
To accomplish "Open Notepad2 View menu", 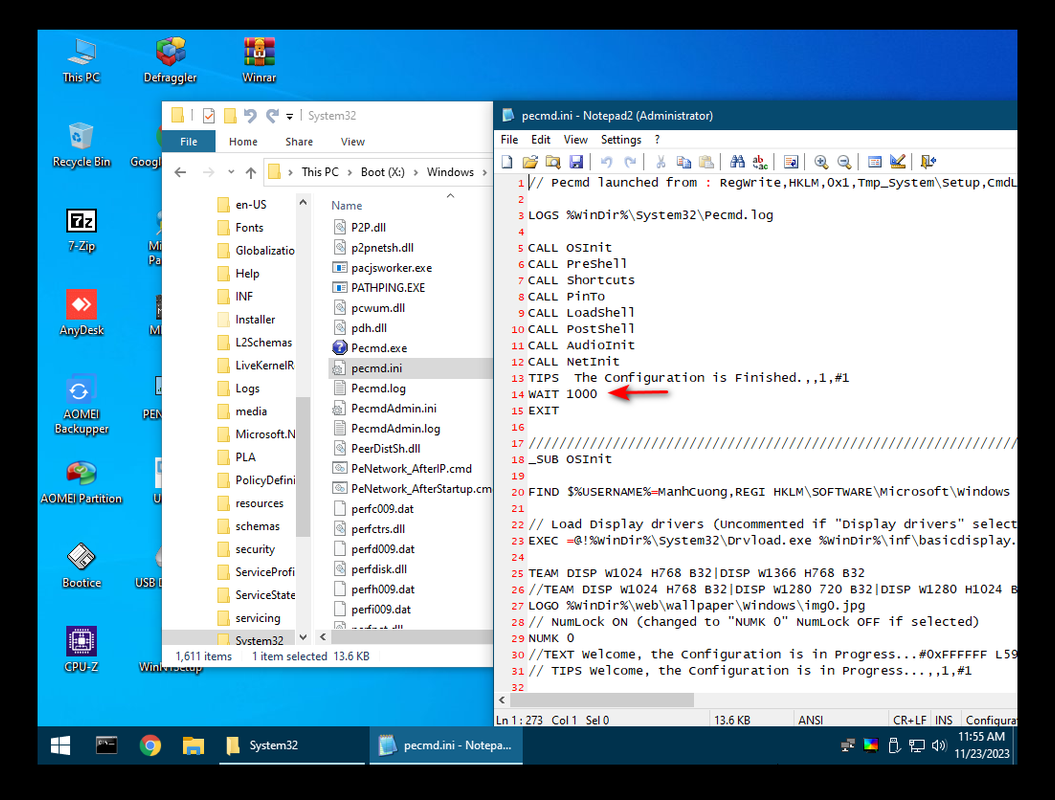I will [x=575, y=139].
